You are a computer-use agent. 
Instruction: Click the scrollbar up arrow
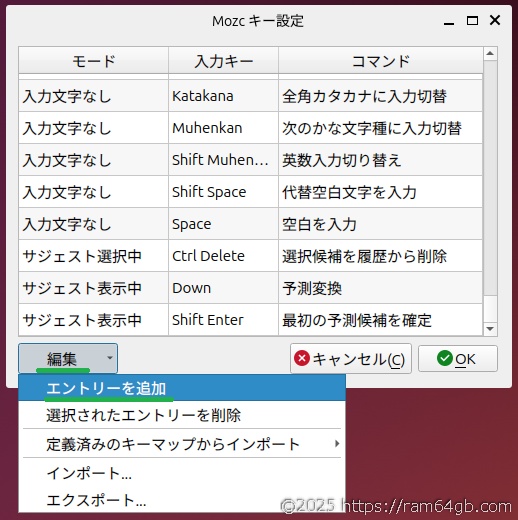pos(490,54)
